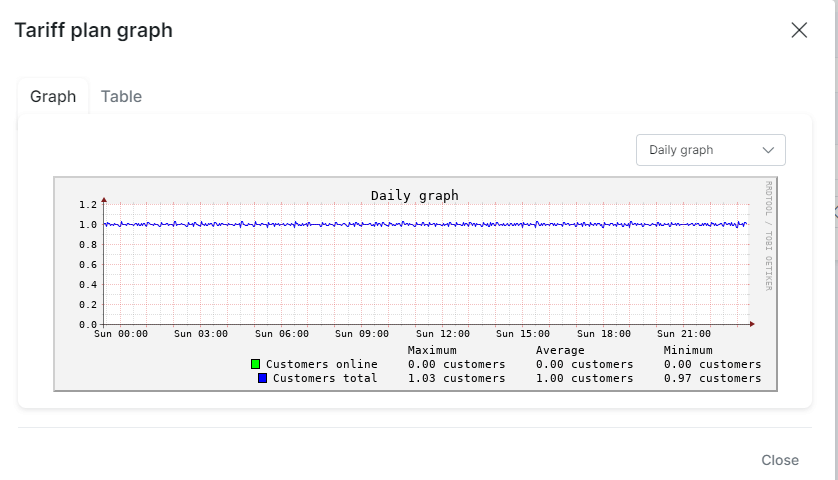Open the Daily graph dropdown
This screenshot has height=480, width=838.
pyautogui.click(x=710, y=150)
